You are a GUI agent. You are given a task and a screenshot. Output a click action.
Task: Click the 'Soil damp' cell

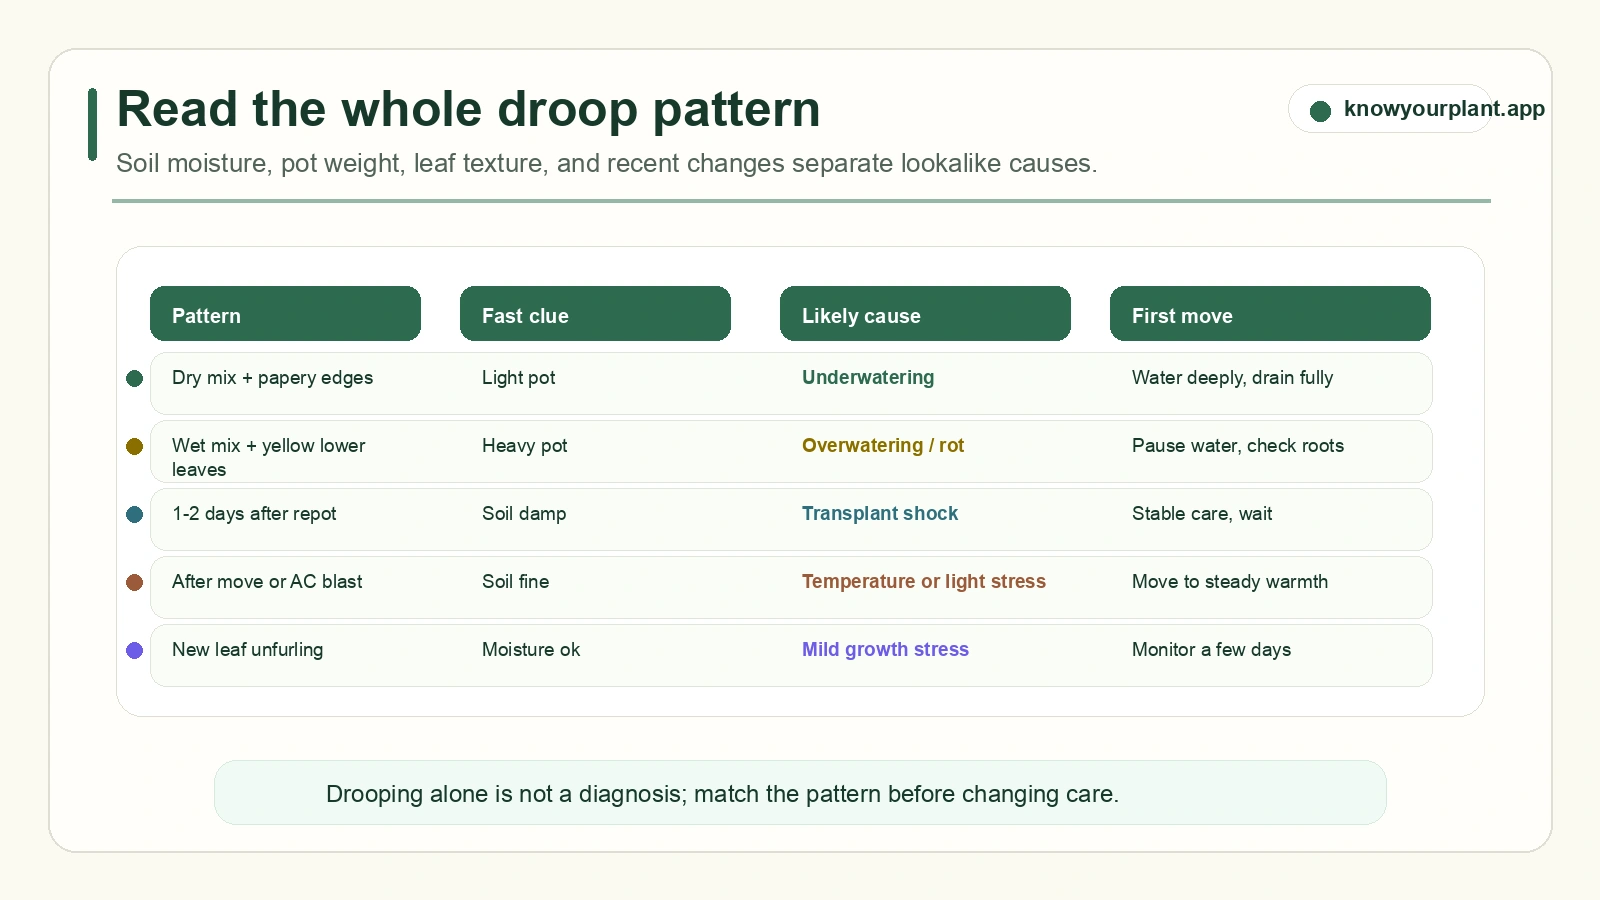(524, 514)
